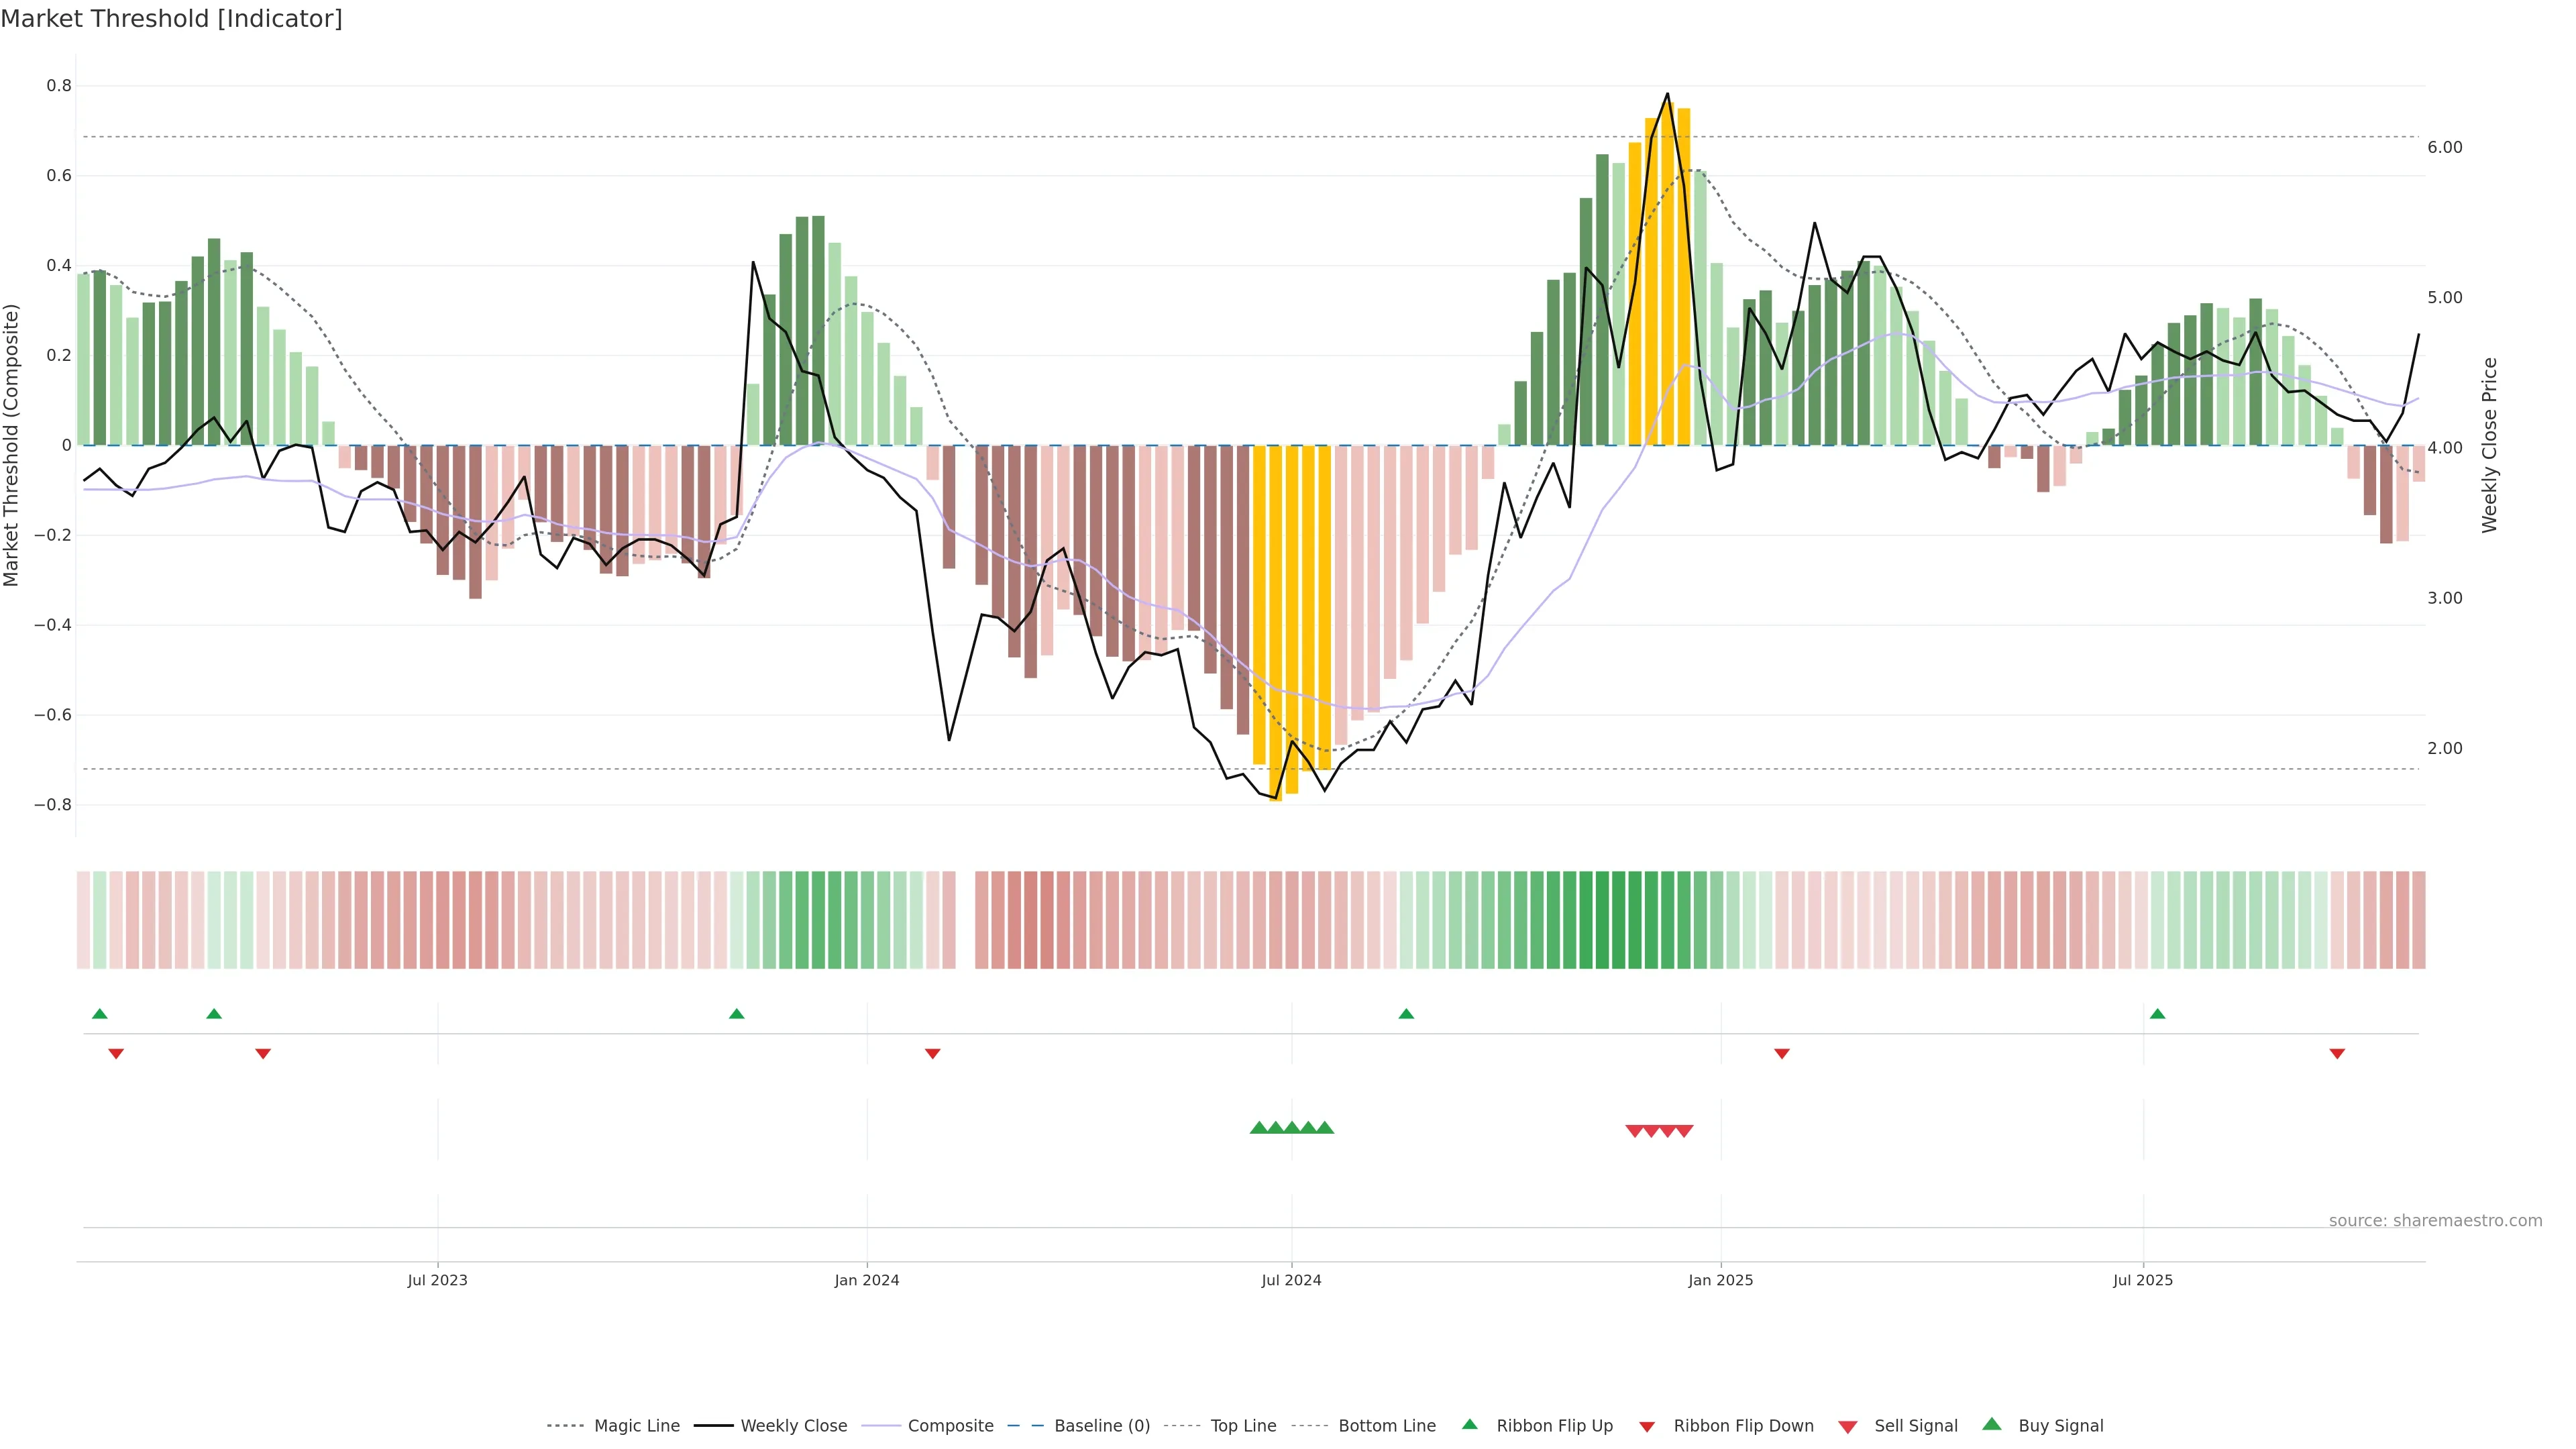Screen dimensions: 2576x1449
Task: Select the last Ribbon Flip Down marker
Action: (2337, 1053)
